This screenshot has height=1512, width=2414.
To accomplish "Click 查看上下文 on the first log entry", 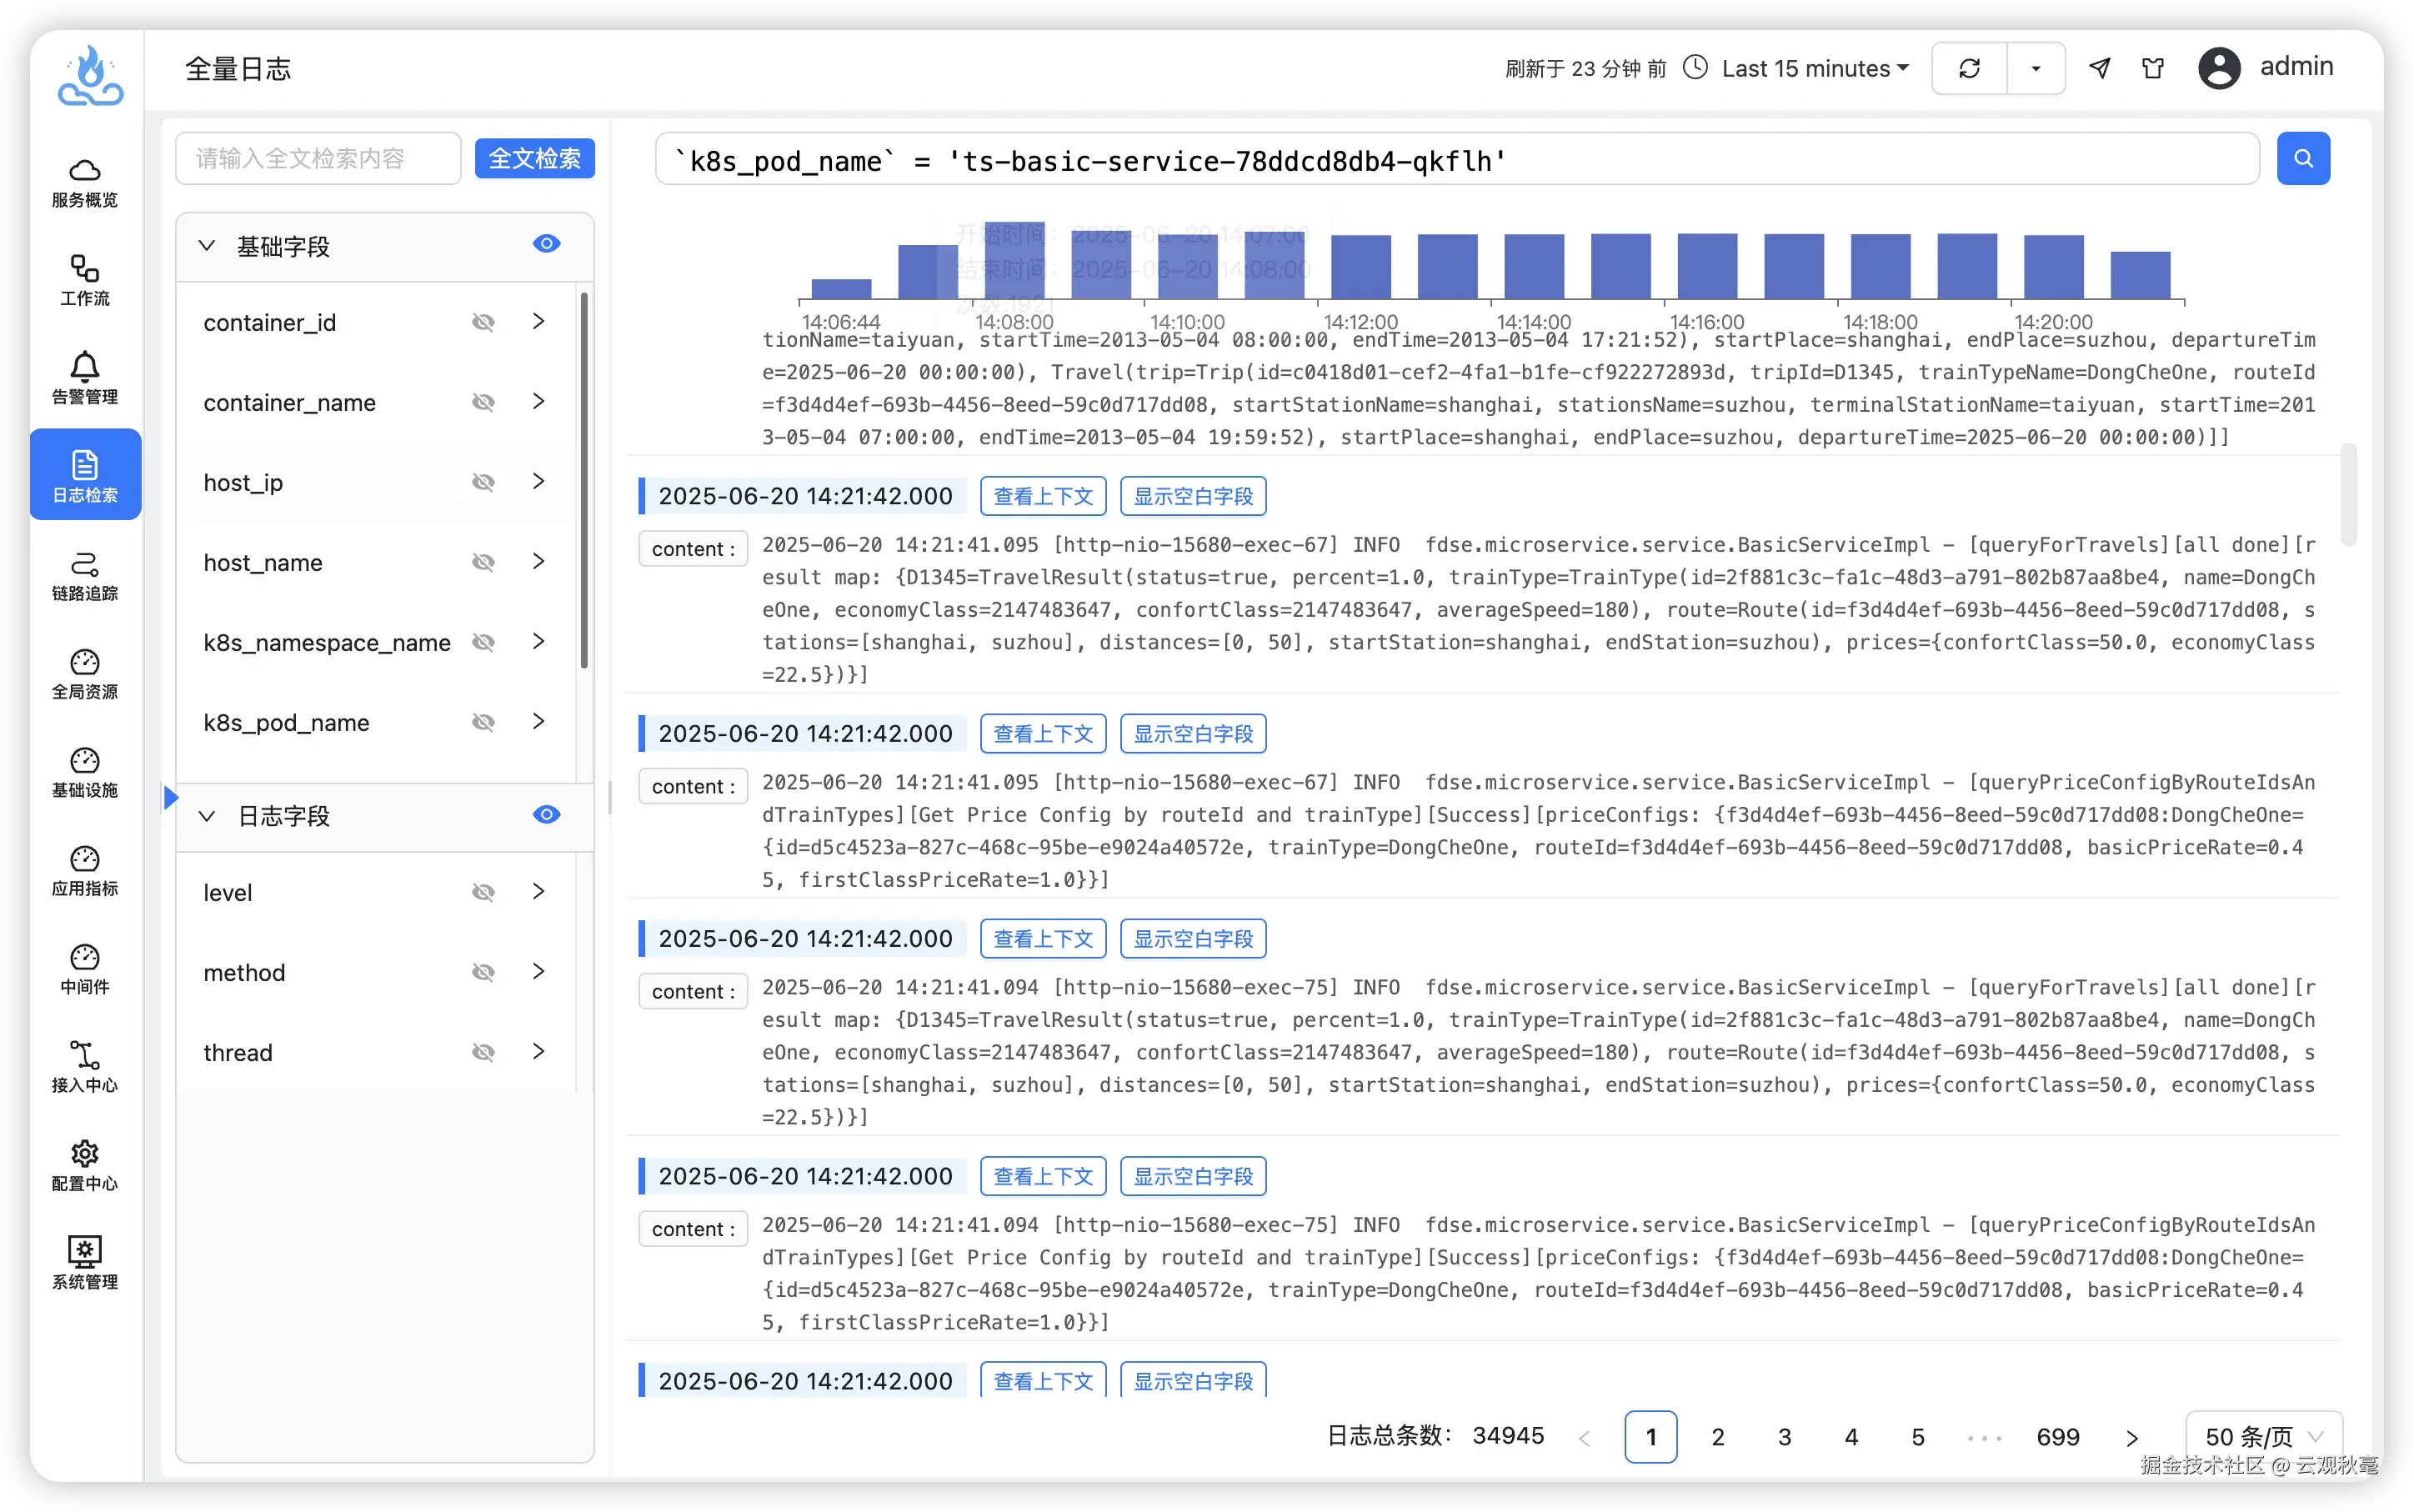I will pyautogui.click(x=1042, y=496).
